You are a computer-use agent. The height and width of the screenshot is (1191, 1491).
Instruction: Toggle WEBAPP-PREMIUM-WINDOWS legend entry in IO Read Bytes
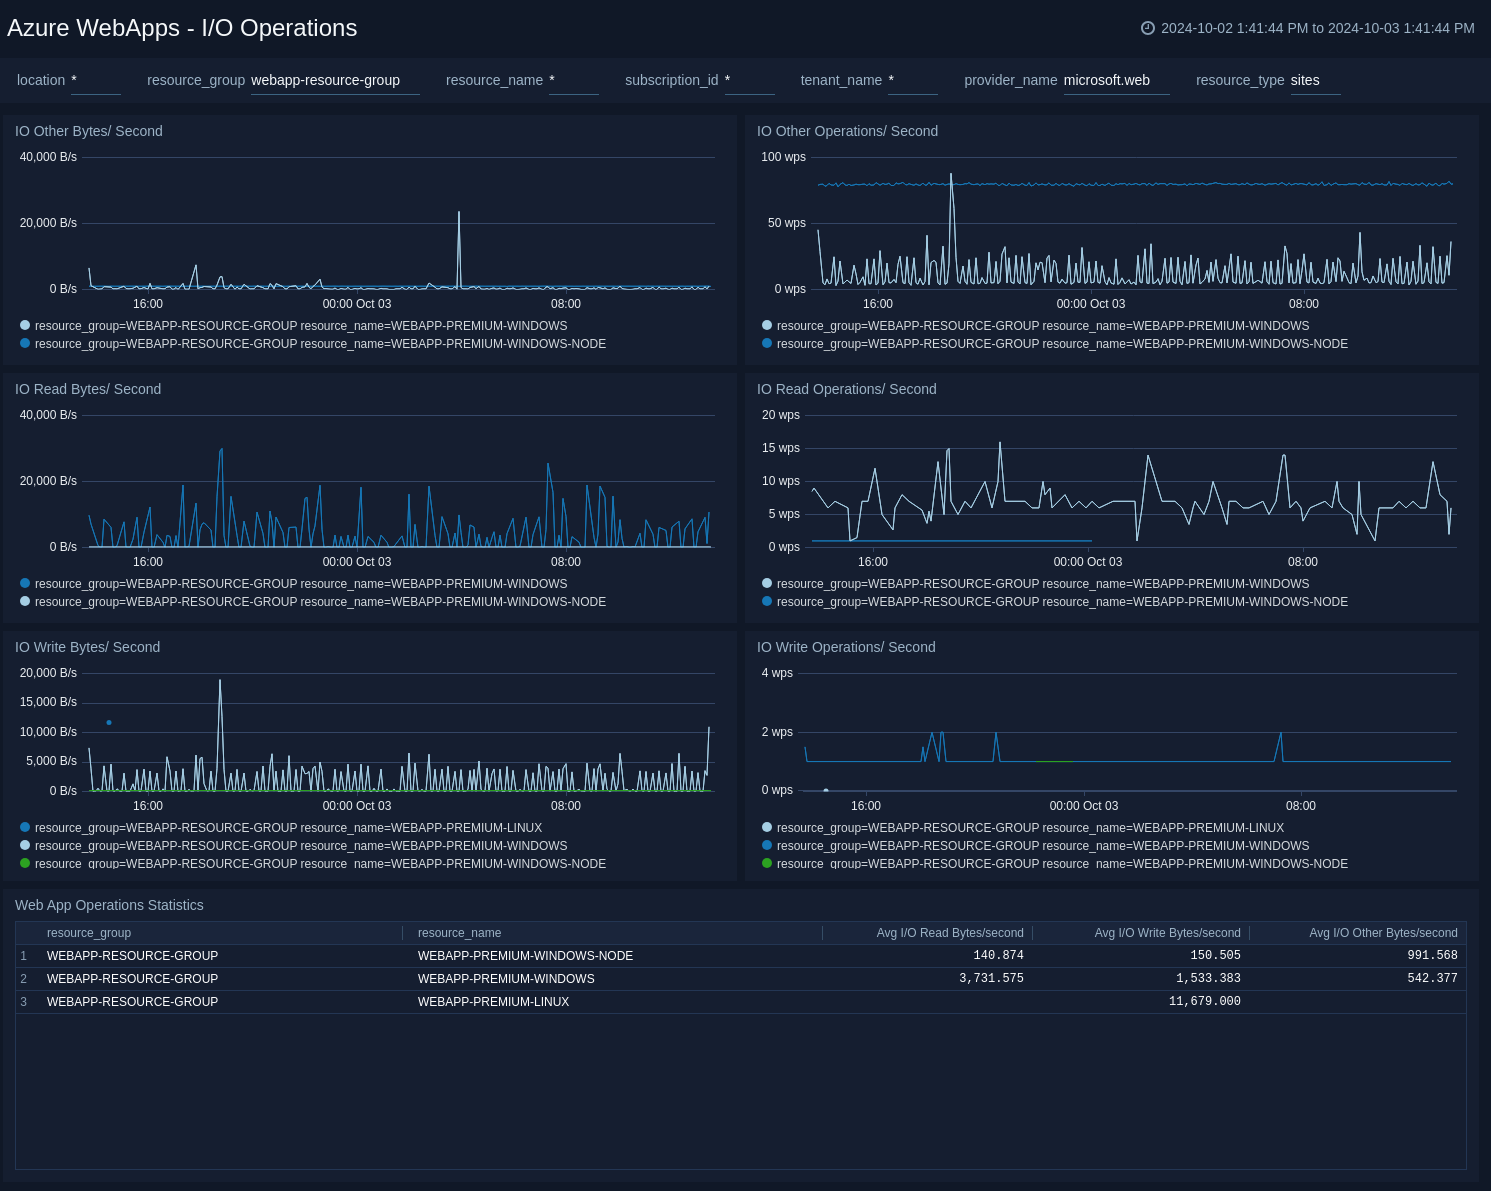coord(294,584)
